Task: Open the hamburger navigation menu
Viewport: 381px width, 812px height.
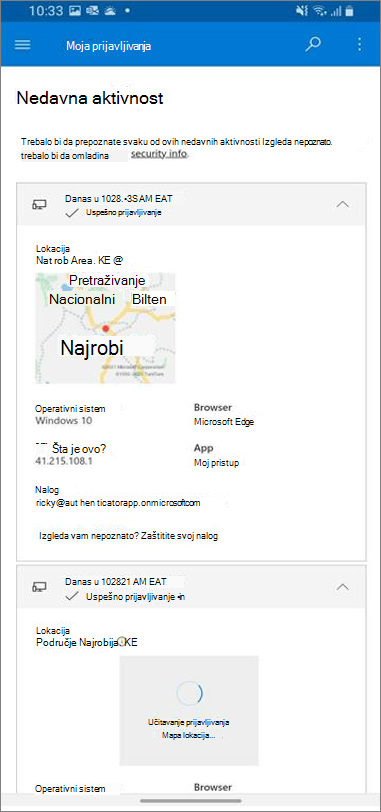Action: pyautogui.click(x=22, y=45)
